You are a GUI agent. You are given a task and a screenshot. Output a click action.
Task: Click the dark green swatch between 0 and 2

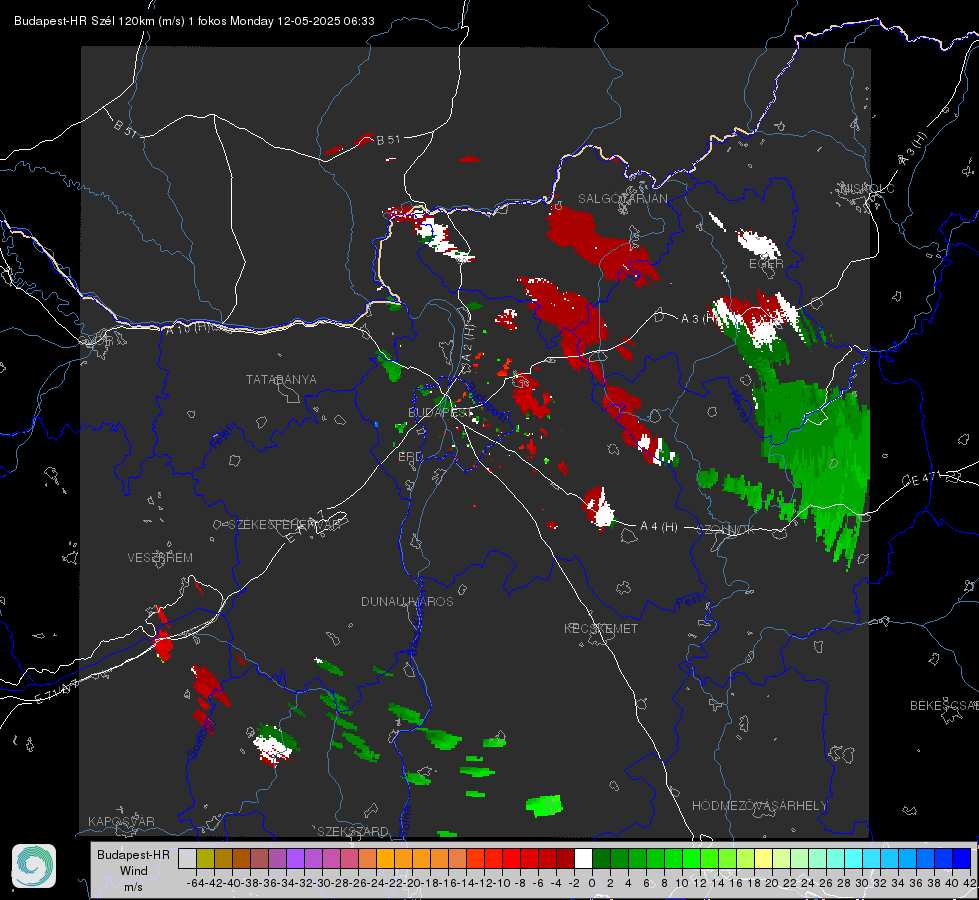(601, 859)
